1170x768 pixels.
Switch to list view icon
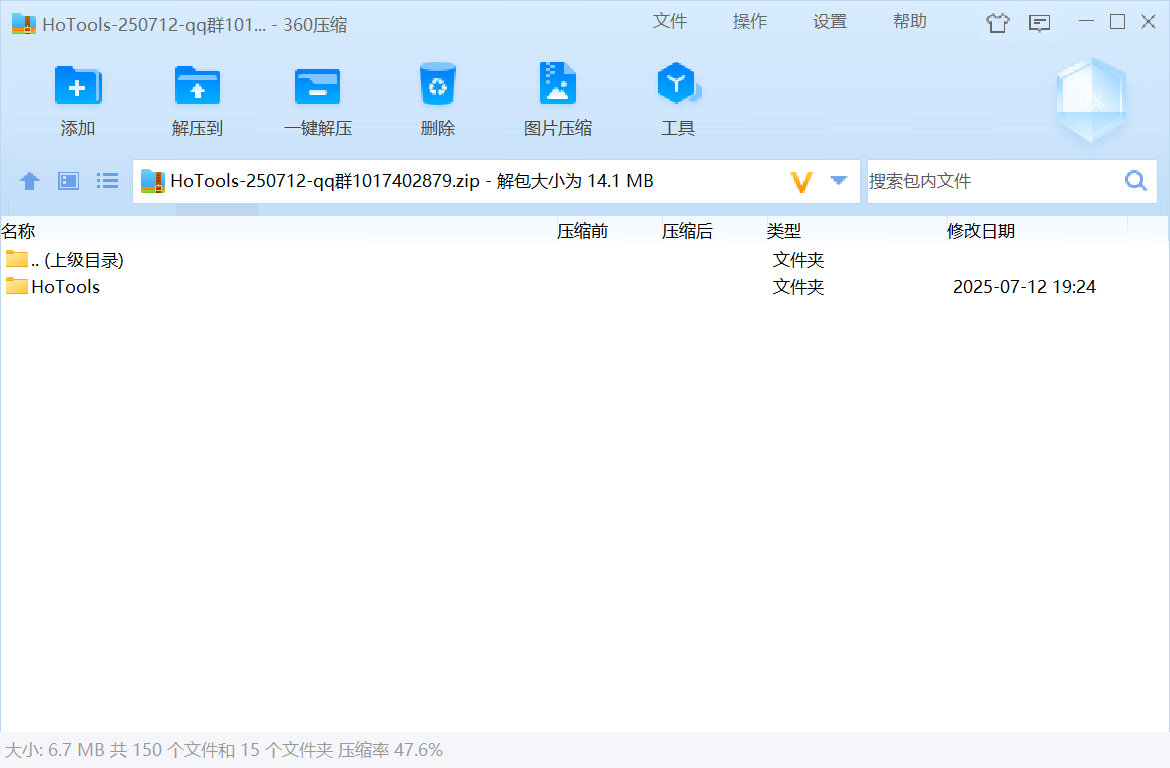tap(107, 181)
